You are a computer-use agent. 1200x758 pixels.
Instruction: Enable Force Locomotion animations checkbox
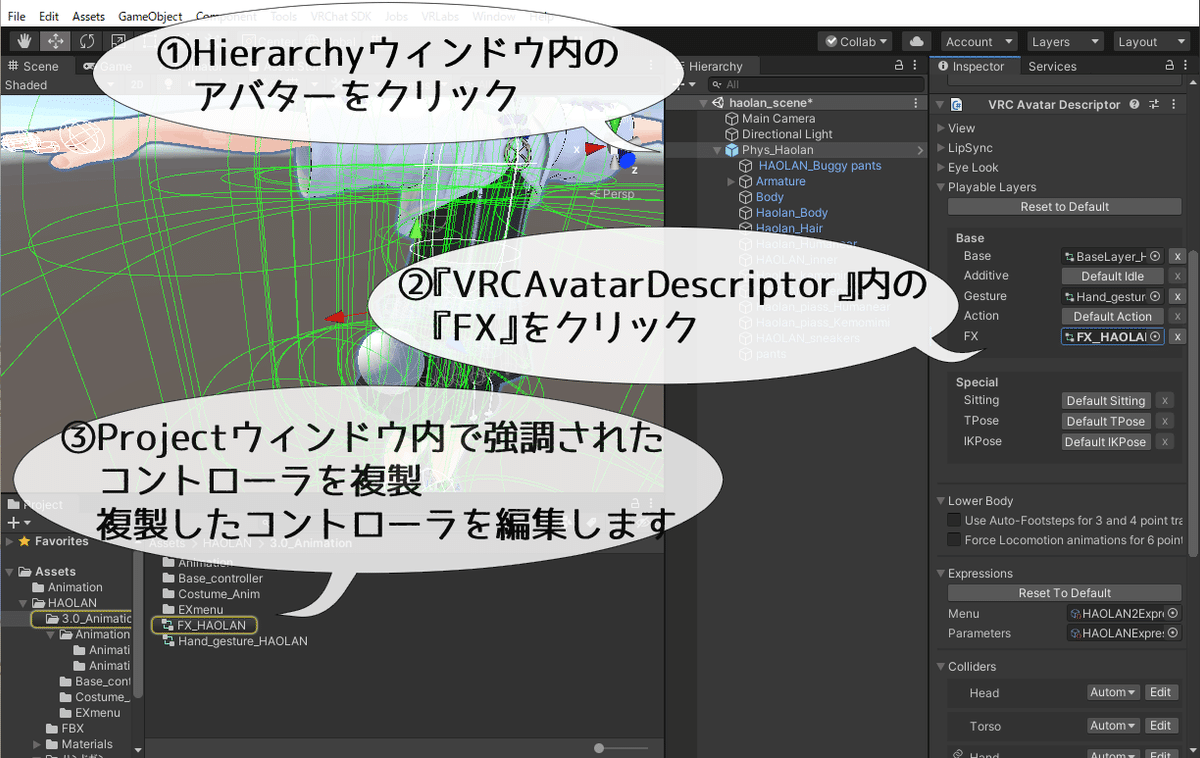954,540
